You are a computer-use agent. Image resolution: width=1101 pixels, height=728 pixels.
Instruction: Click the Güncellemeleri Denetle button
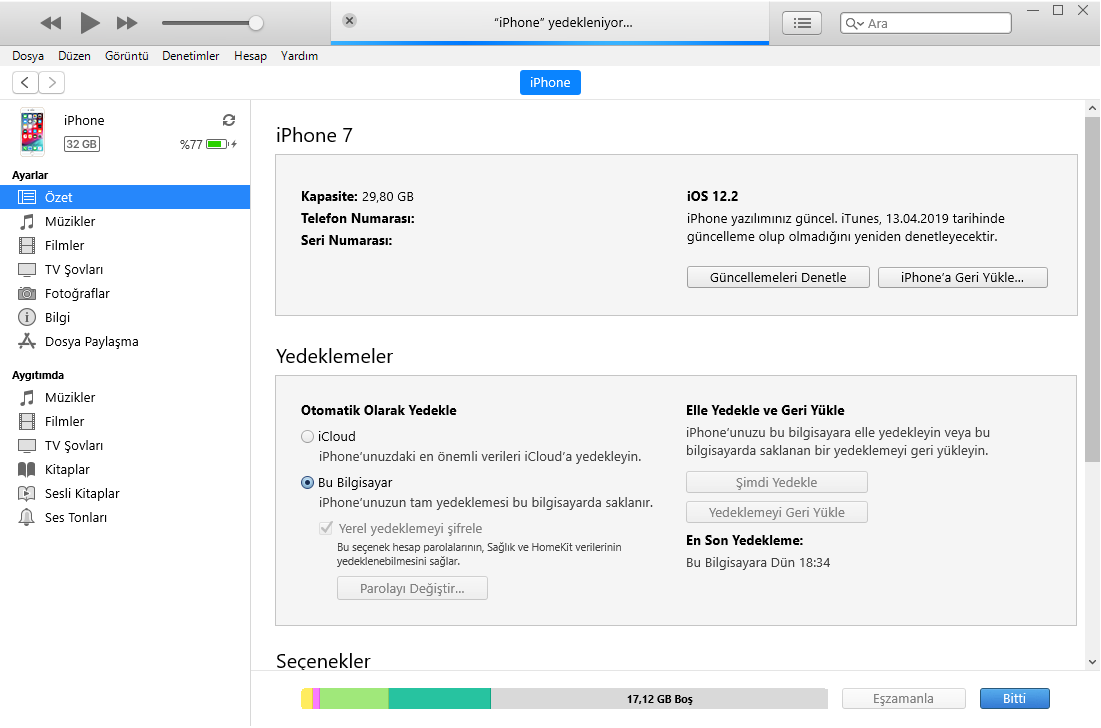pos(778,277)
